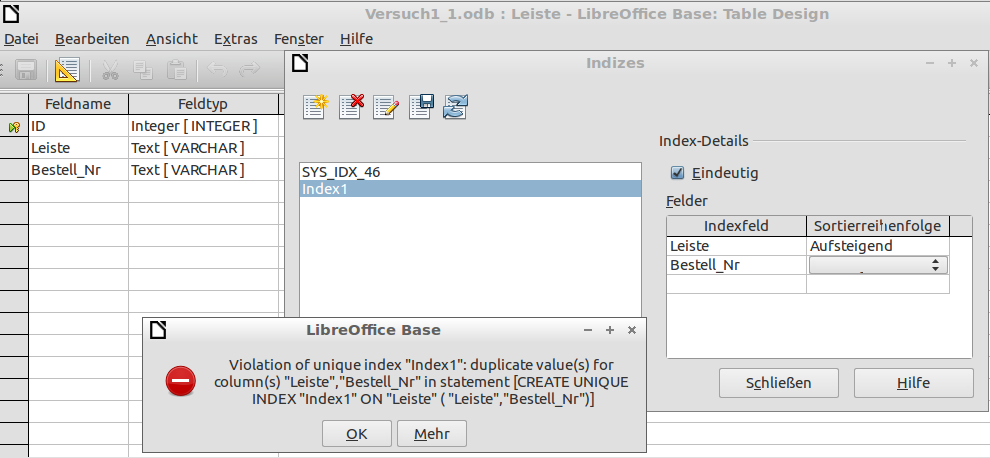Screen dimensions: 990x458
Task: Click the Paste clipboard icon
Action: [176, 70]
